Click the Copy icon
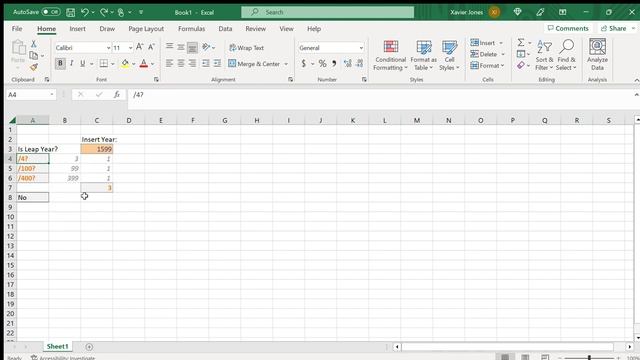Image resolution: width=640 pixels, height=360 pixels. (34, 55)
